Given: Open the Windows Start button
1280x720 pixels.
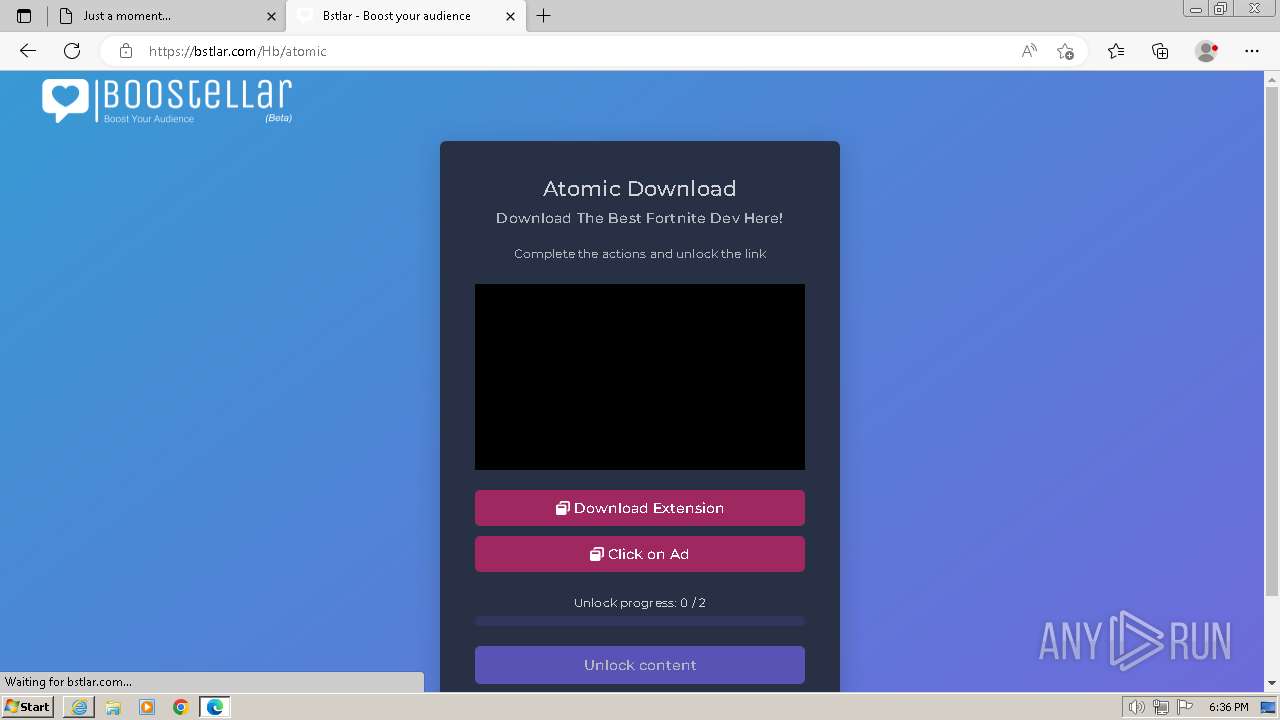Looking at the screenshot, I should 28,707.
